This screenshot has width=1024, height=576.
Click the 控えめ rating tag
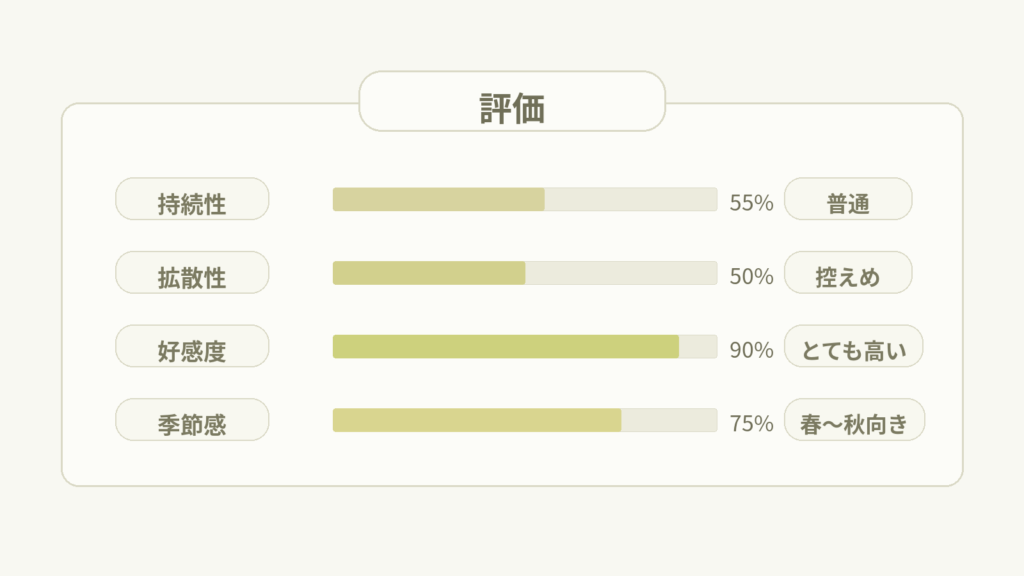tap(848, 273)
